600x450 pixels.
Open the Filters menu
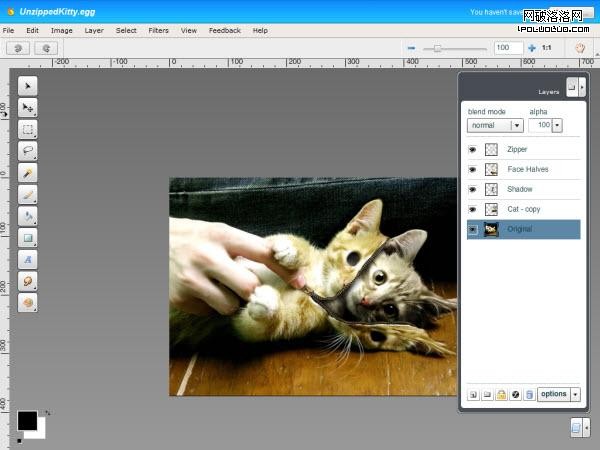[158, 31]
